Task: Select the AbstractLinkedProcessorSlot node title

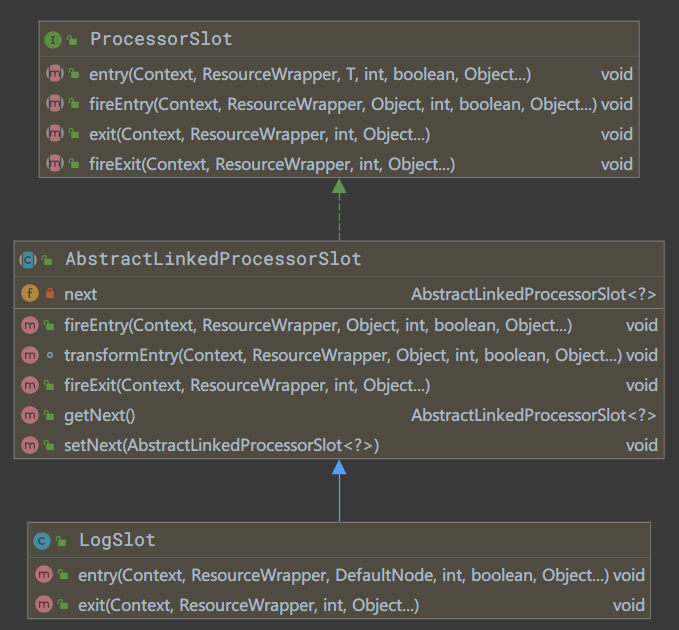Action: pyautogui.click(x=212, y=260)
